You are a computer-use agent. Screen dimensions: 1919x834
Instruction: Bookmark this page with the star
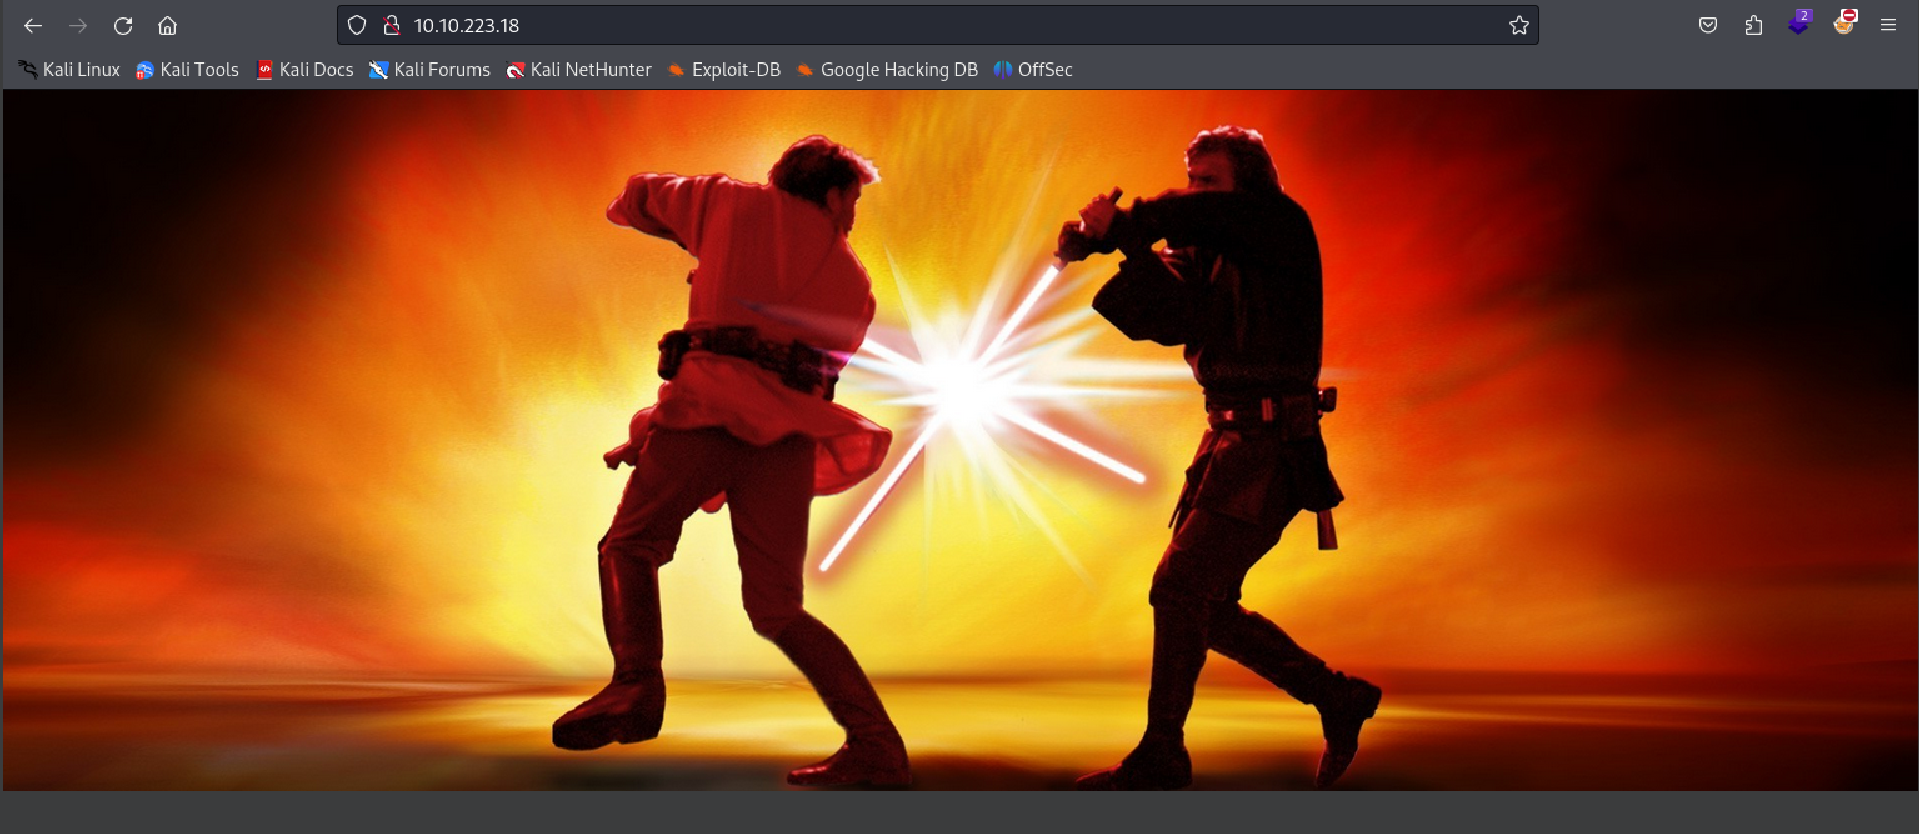[x=1519, y=26]
